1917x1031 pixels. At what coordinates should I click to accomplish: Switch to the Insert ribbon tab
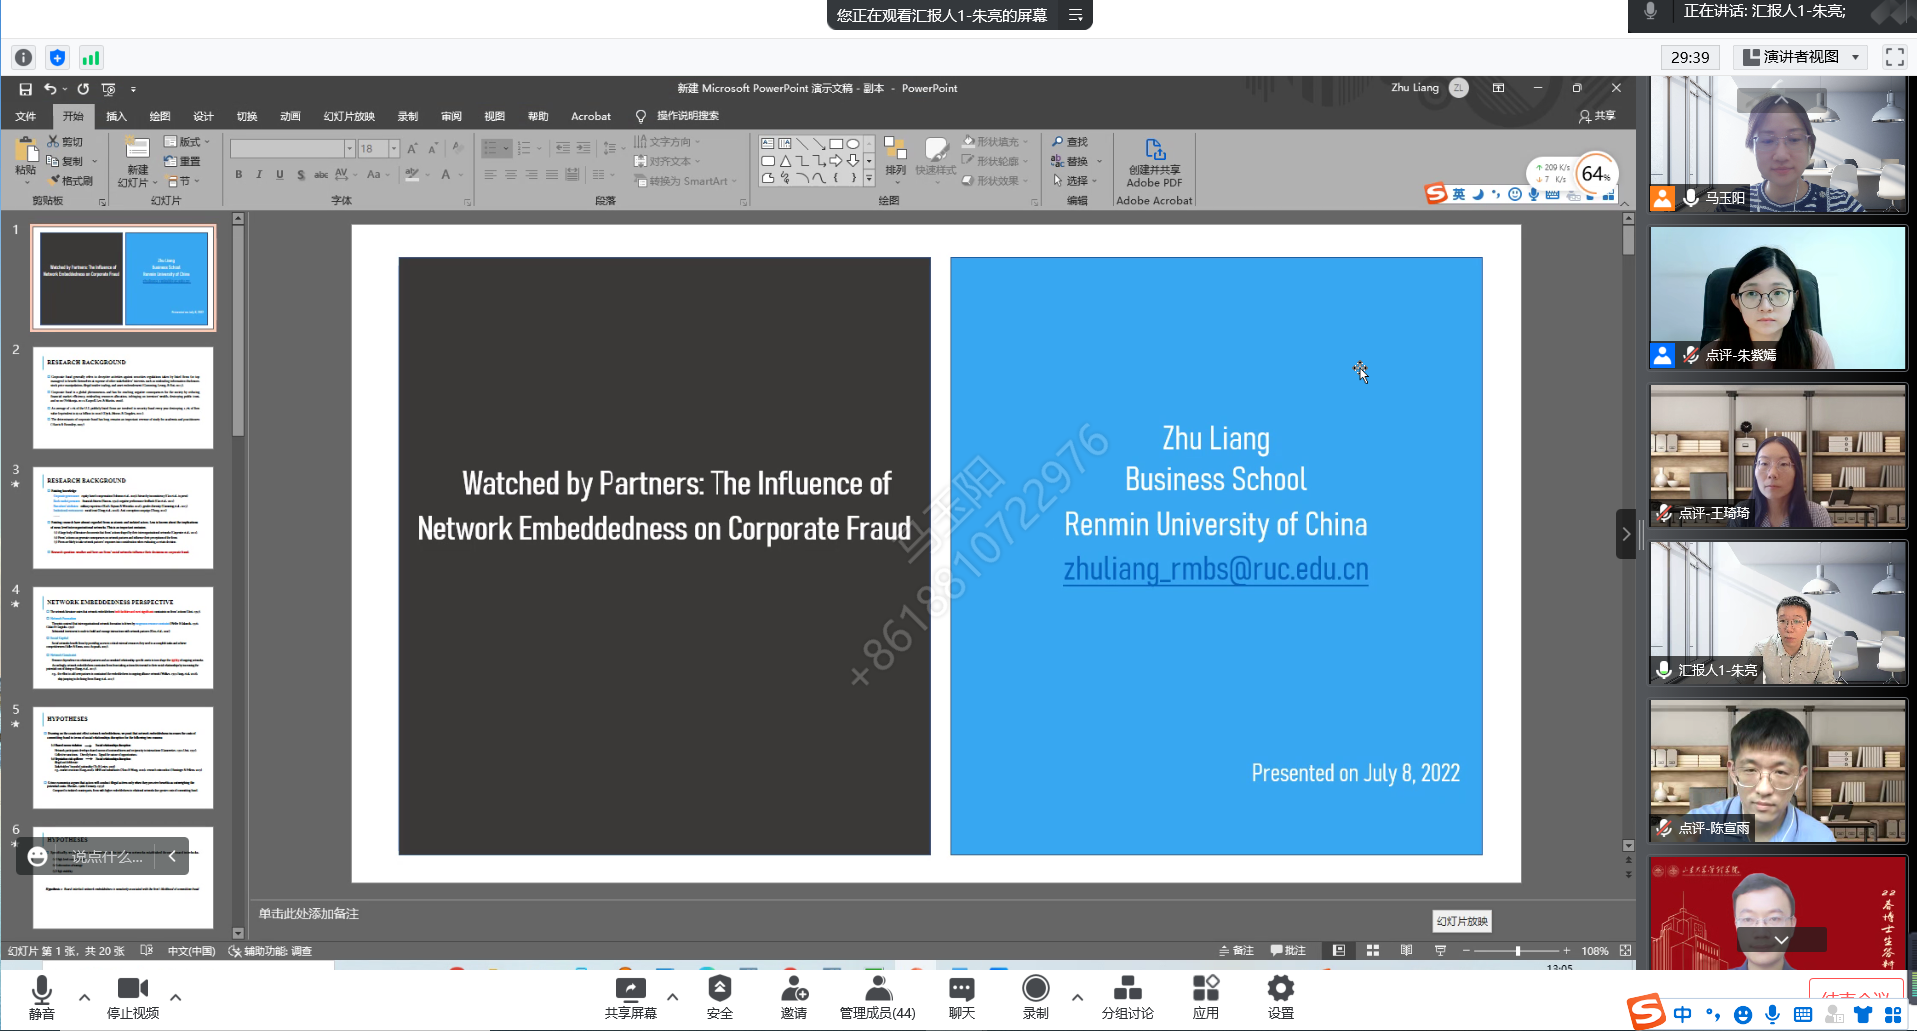coord(116,116)
